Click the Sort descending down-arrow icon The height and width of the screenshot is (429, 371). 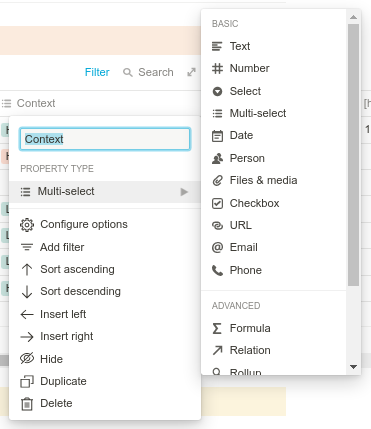(27, 292)
